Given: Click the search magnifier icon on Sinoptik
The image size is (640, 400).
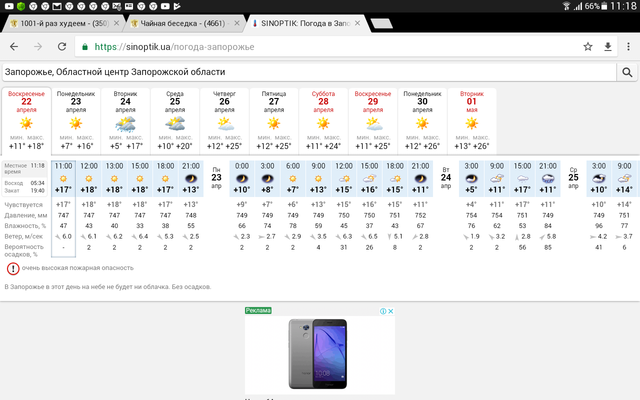Looking at the screenshot, I should [628, 72].
